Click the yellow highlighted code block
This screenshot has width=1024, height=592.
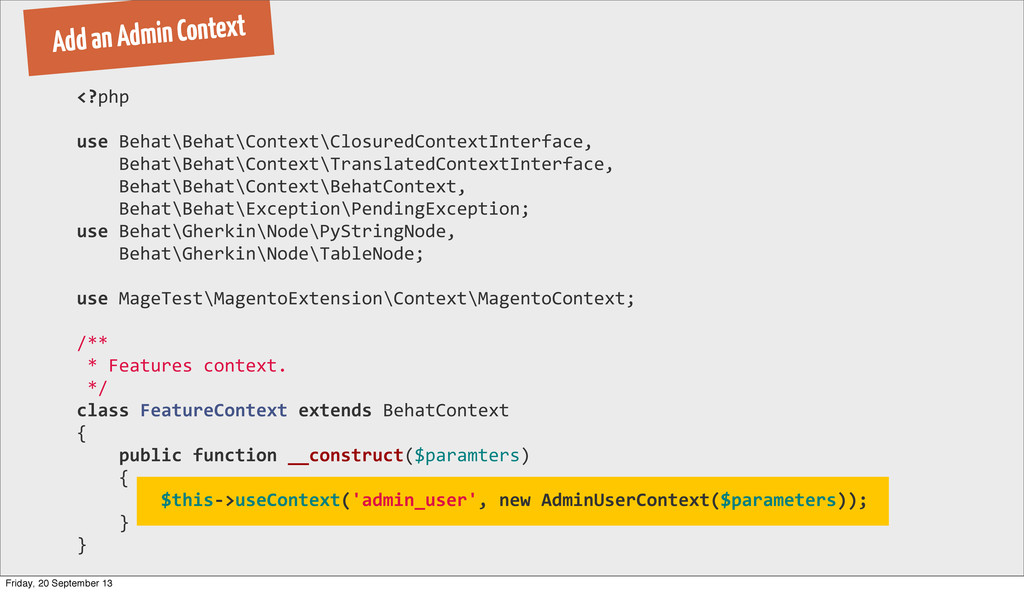point(513,501)
